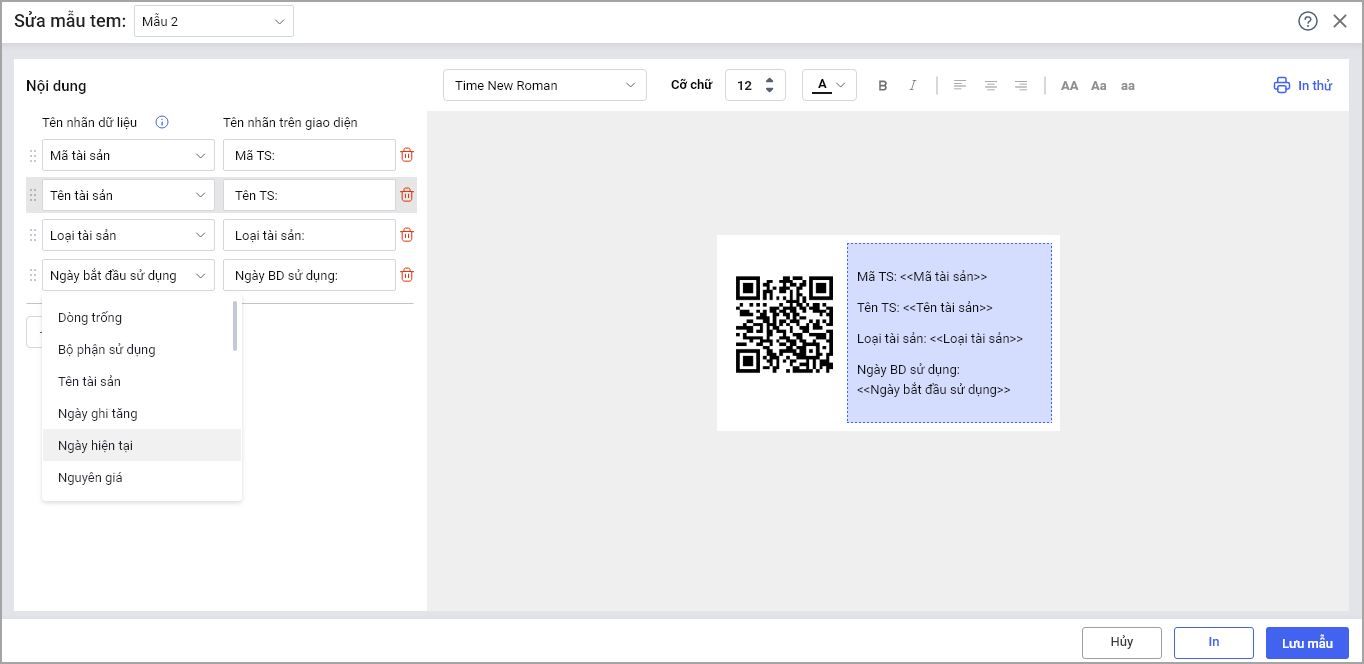1364x664 pixels.
Task: Click the Tên TS: label input field
Action: click(x=309, y=195)
